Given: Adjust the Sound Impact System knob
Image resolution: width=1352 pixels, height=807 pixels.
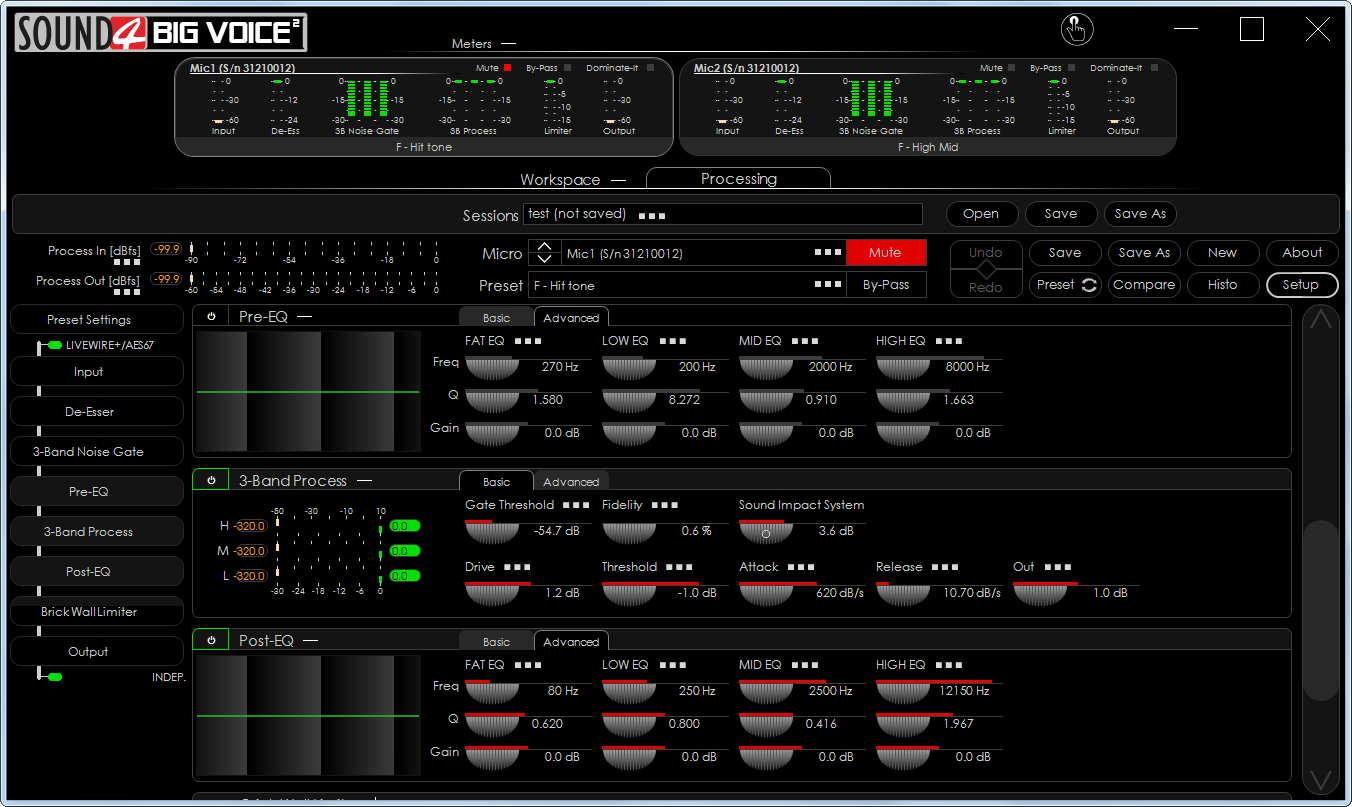Looking at the screenshot, I should 767,532.
